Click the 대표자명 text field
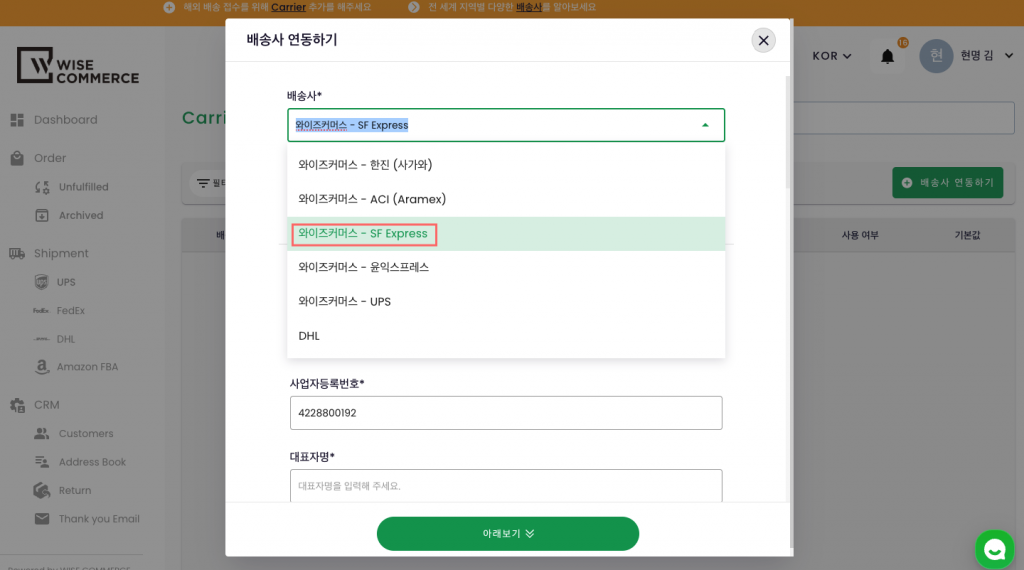 click(x=505, y=486)
